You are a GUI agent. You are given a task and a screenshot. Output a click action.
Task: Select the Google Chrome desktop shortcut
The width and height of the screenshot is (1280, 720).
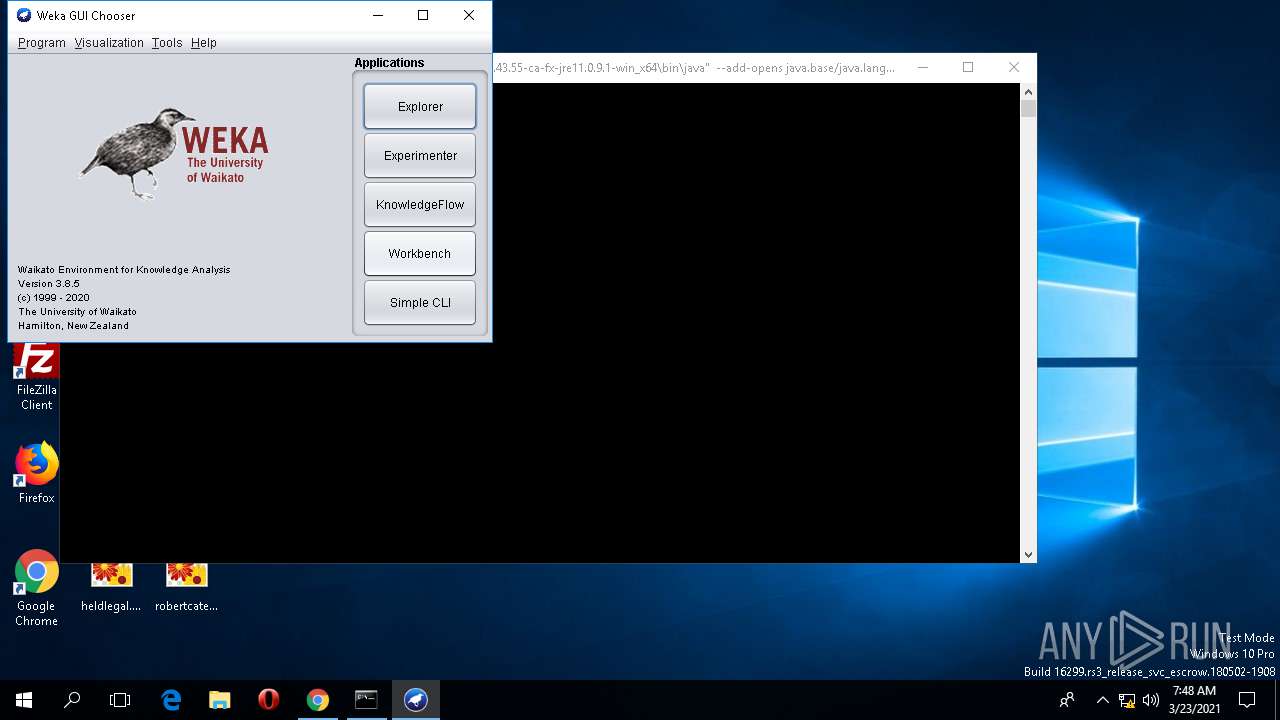[37, 589]
